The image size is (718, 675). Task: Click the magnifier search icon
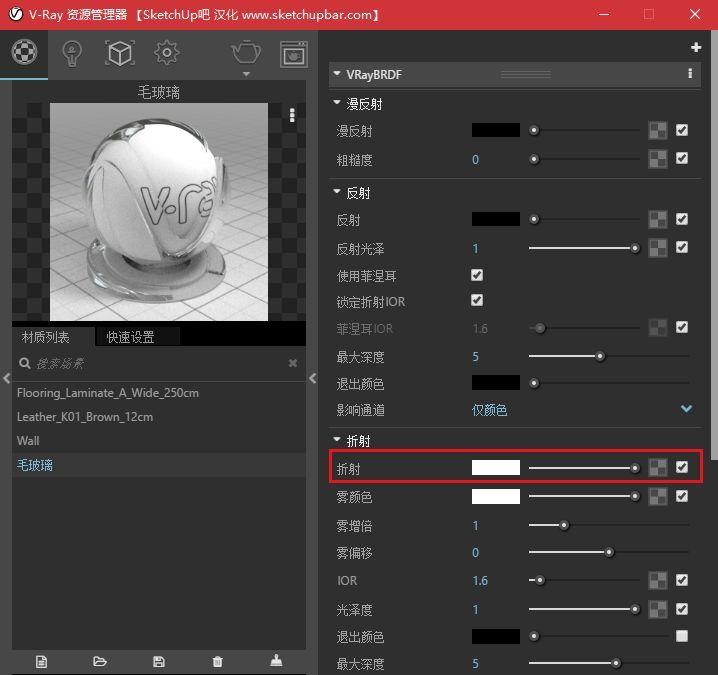point(24,364)
